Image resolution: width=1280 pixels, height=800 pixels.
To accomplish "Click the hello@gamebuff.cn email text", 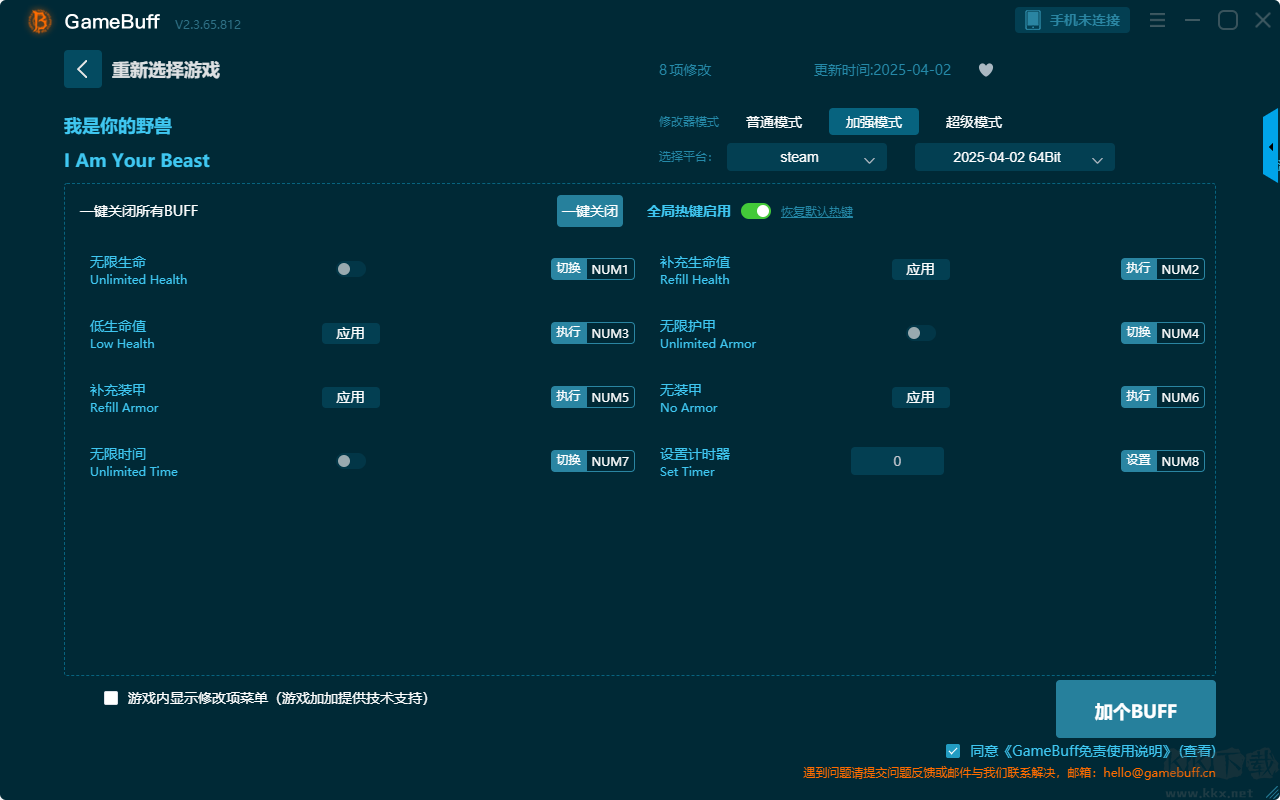I will [1160, 773].
